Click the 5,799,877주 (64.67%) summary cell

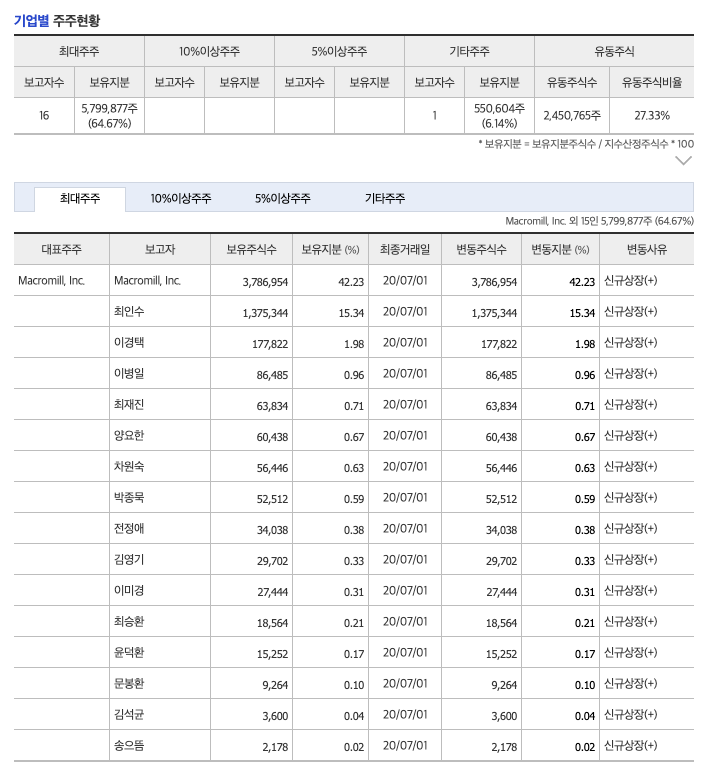[109, 116]
